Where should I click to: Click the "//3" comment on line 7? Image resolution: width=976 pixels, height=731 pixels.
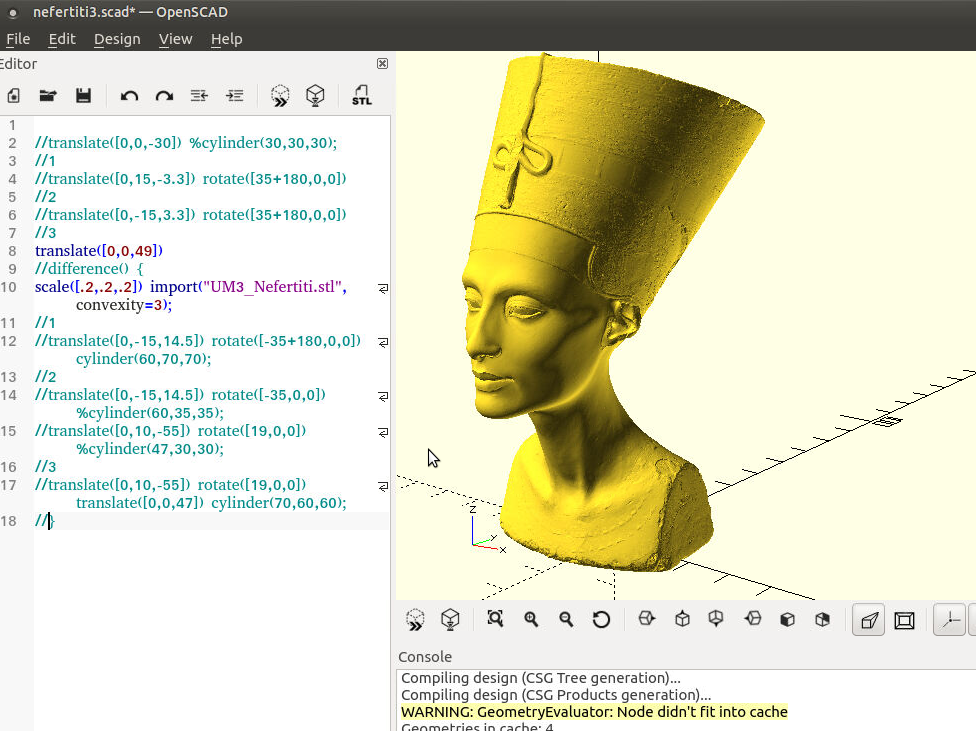pyautogui.click(x=45, y=233)
